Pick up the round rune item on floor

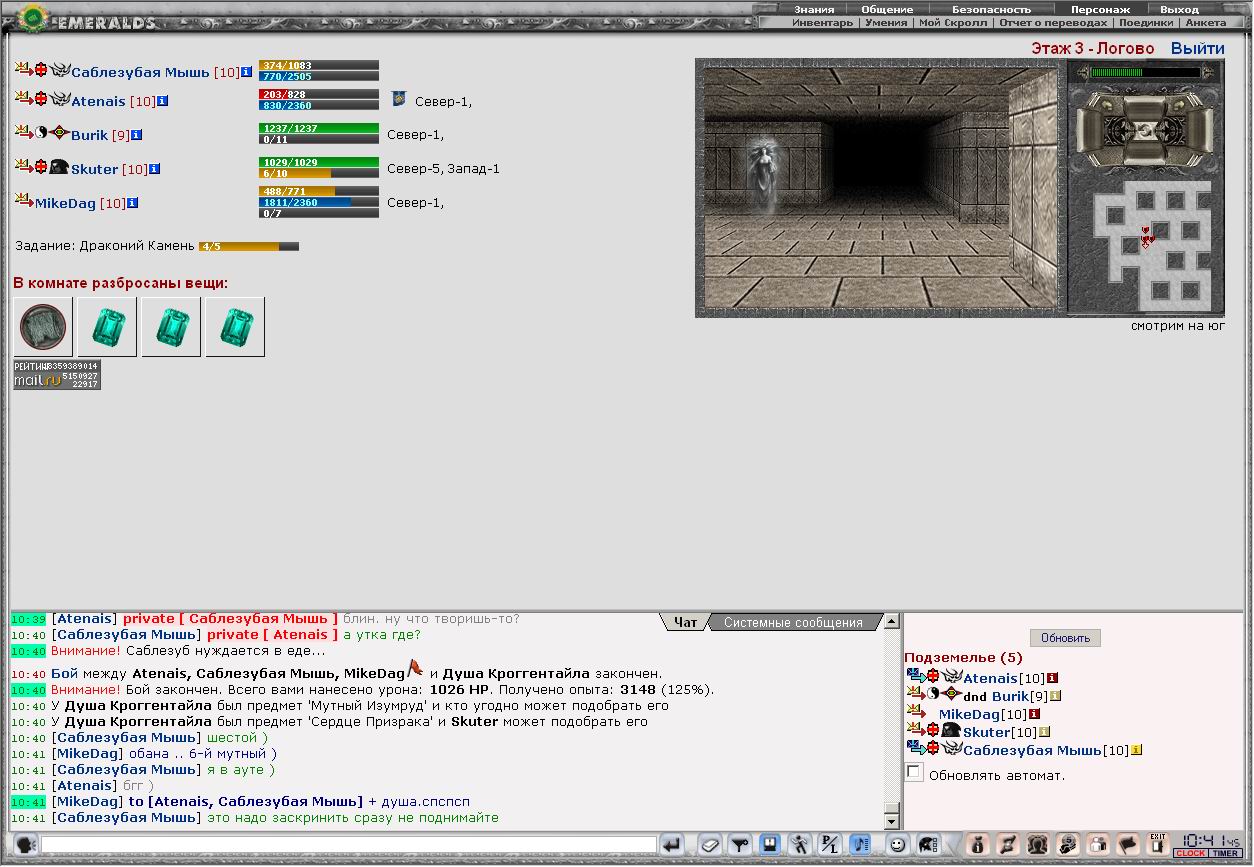click(x=43, y=326)
